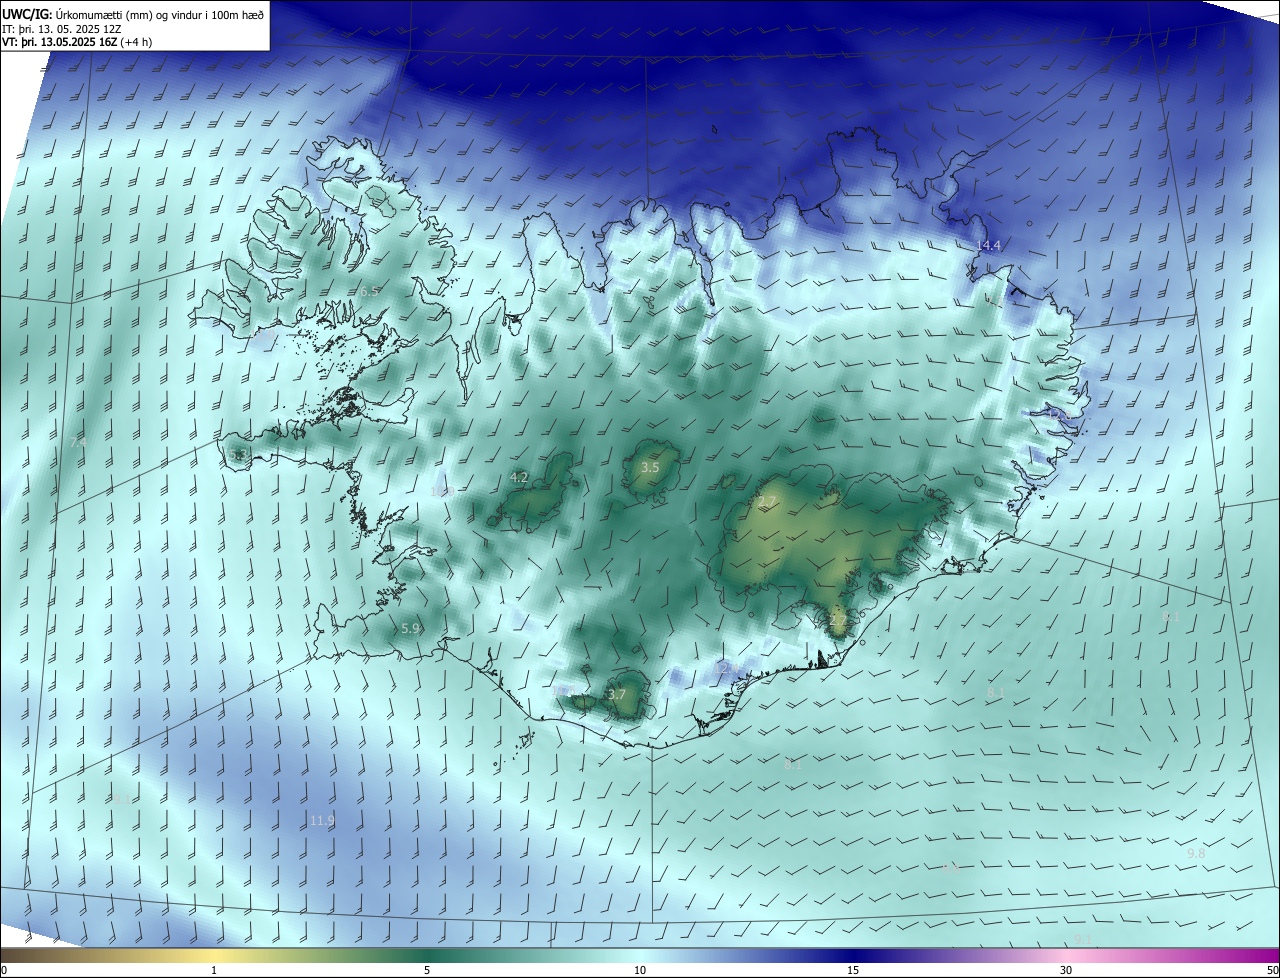Click the 9.8 value in southeast sea
The width and height of the screenshot is (1280, 978).
pos(1196,853)
